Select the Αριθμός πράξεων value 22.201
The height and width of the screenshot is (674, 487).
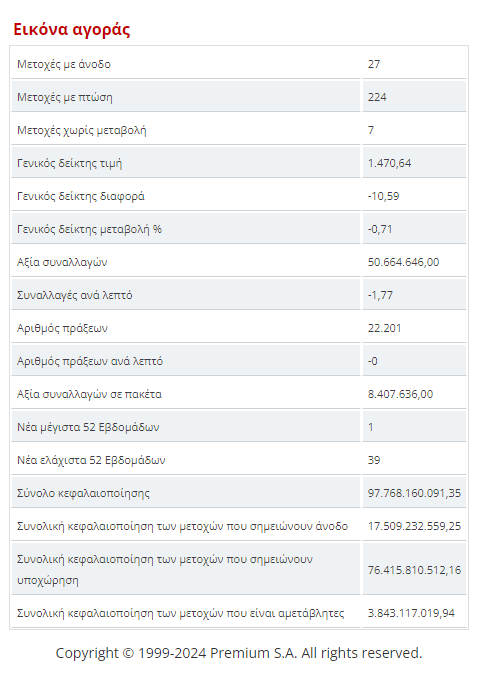pyautogui.click(x=384, y=328)
